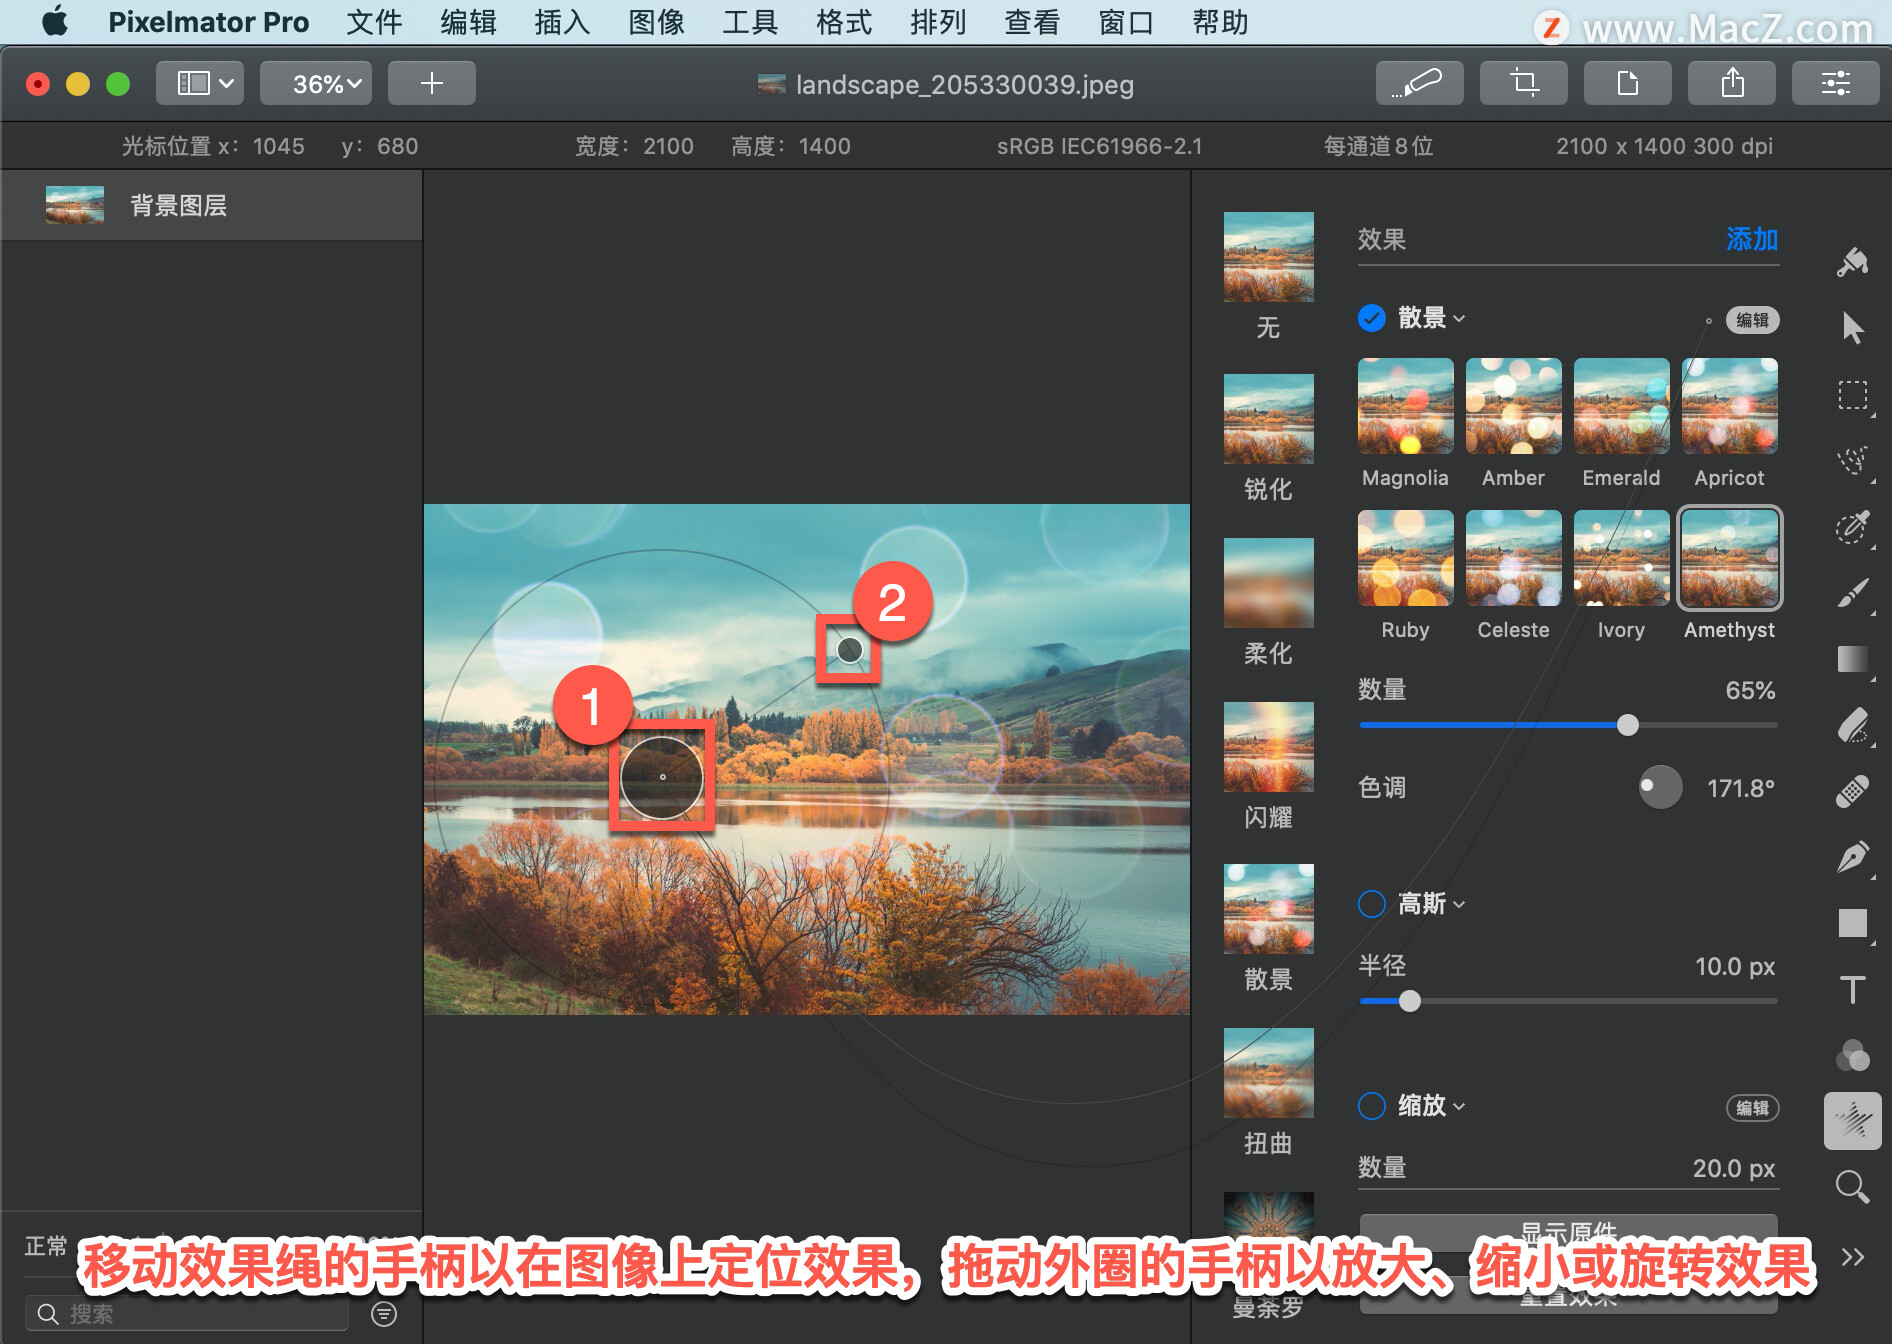Open the 图像 menu
Image resolution: width=1892 pixels, height=1344 pixels.
pyautogui.click(x=656, y=22)
